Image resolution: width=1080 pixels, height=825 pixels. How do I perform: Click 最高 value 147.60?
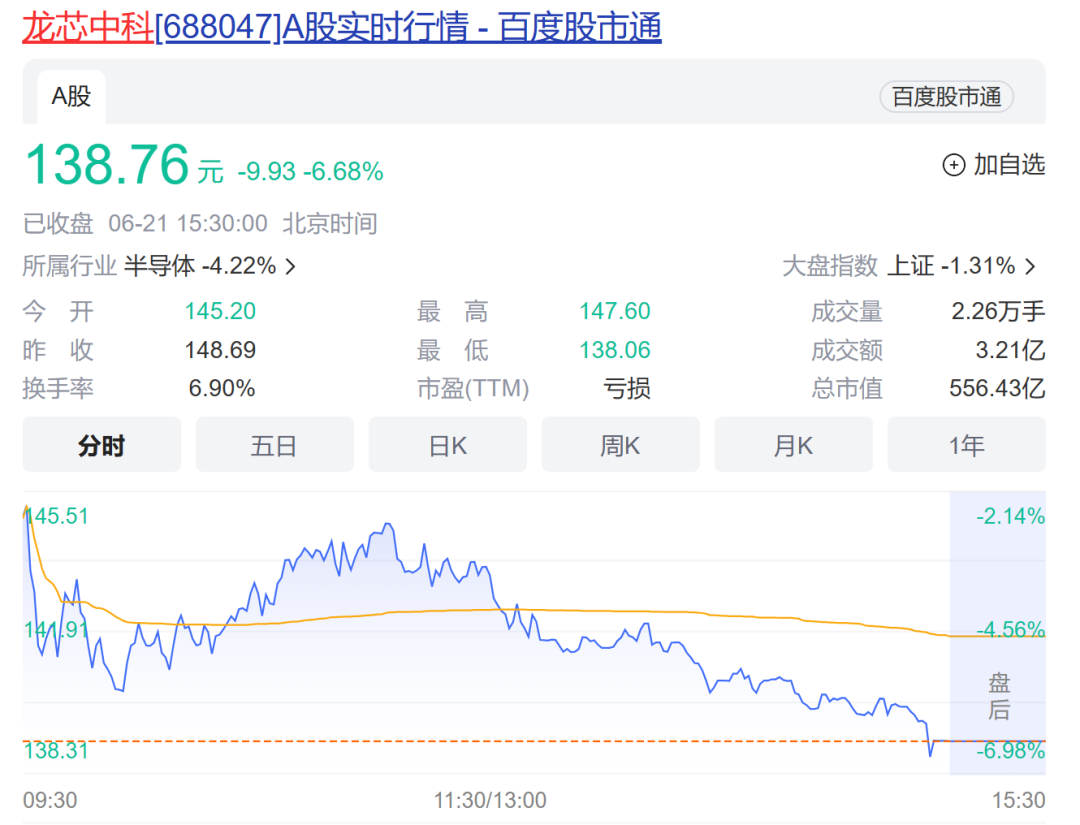[614, 311]
